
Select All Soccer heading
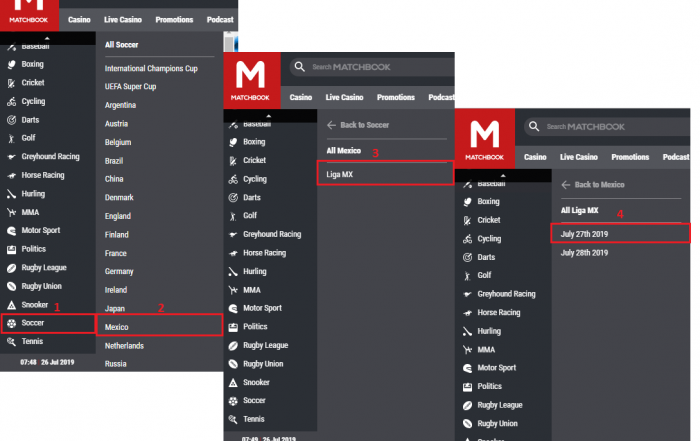click(x=121, y=45)
